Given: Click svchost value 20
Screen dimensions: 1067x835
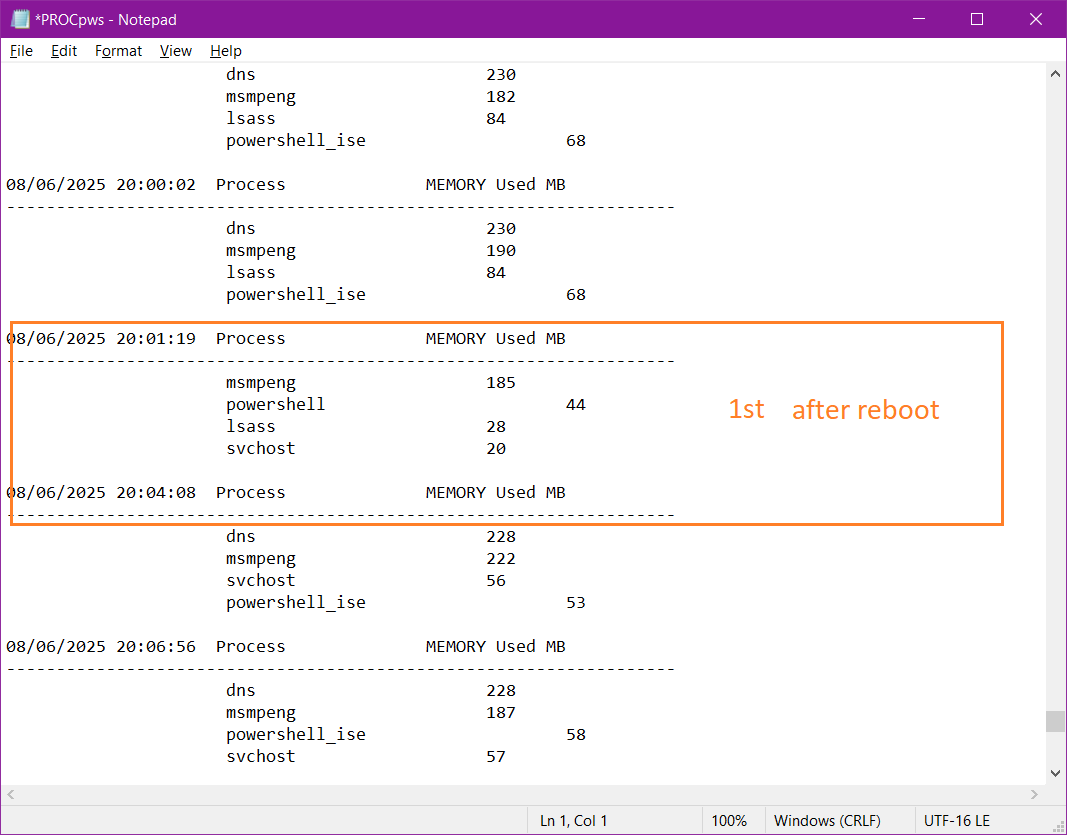Looking at the screenshot, I should pyautogui.click(x=496, y=448).
